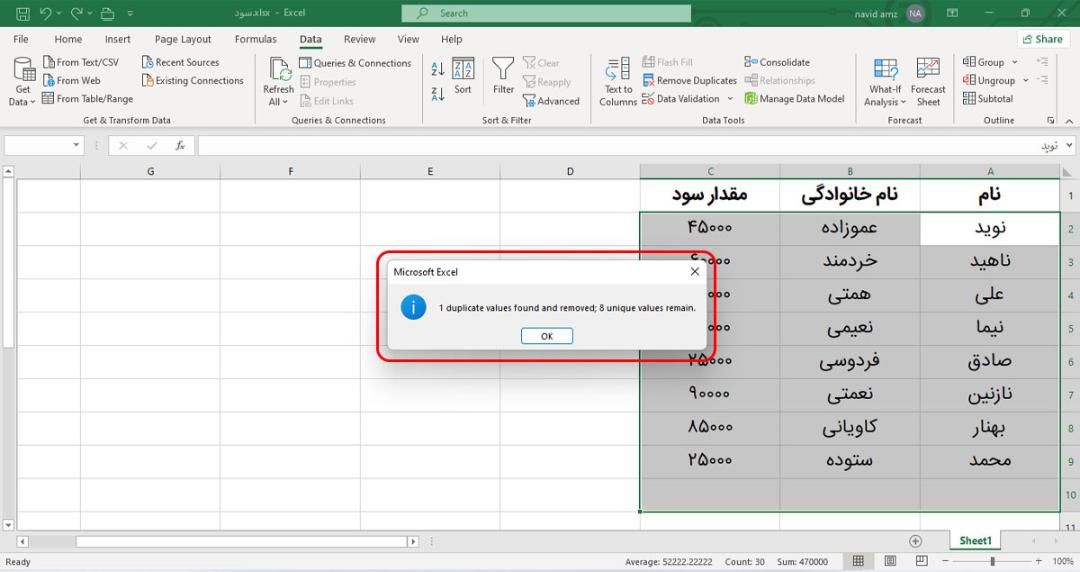This screenshot has width=1080, height=572.
Task: Click the zoom out minus button
Action: pyautogui.click(x=946, y=561)
